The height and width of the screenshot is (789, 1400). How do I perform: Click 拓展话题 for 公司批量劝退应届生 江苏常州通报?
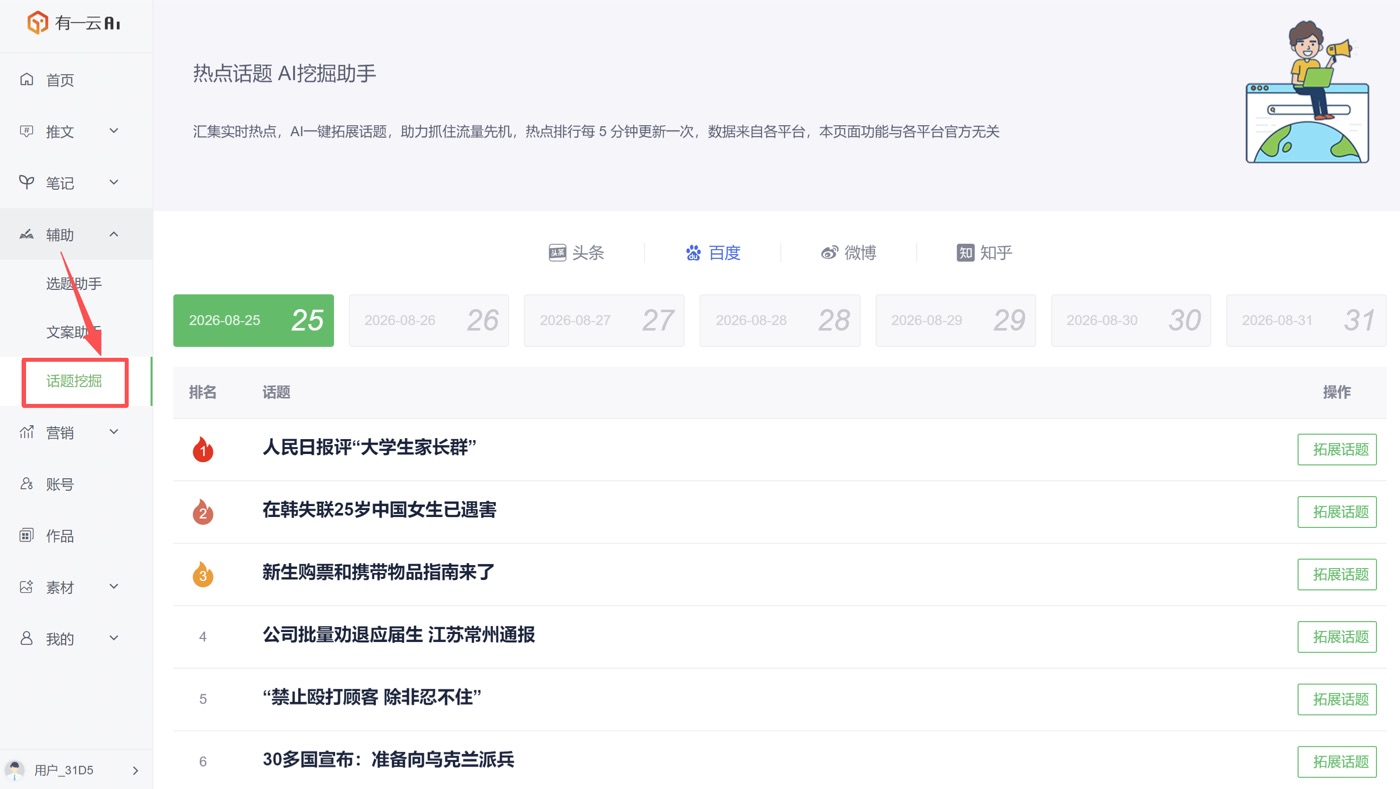coord(1337,637)
